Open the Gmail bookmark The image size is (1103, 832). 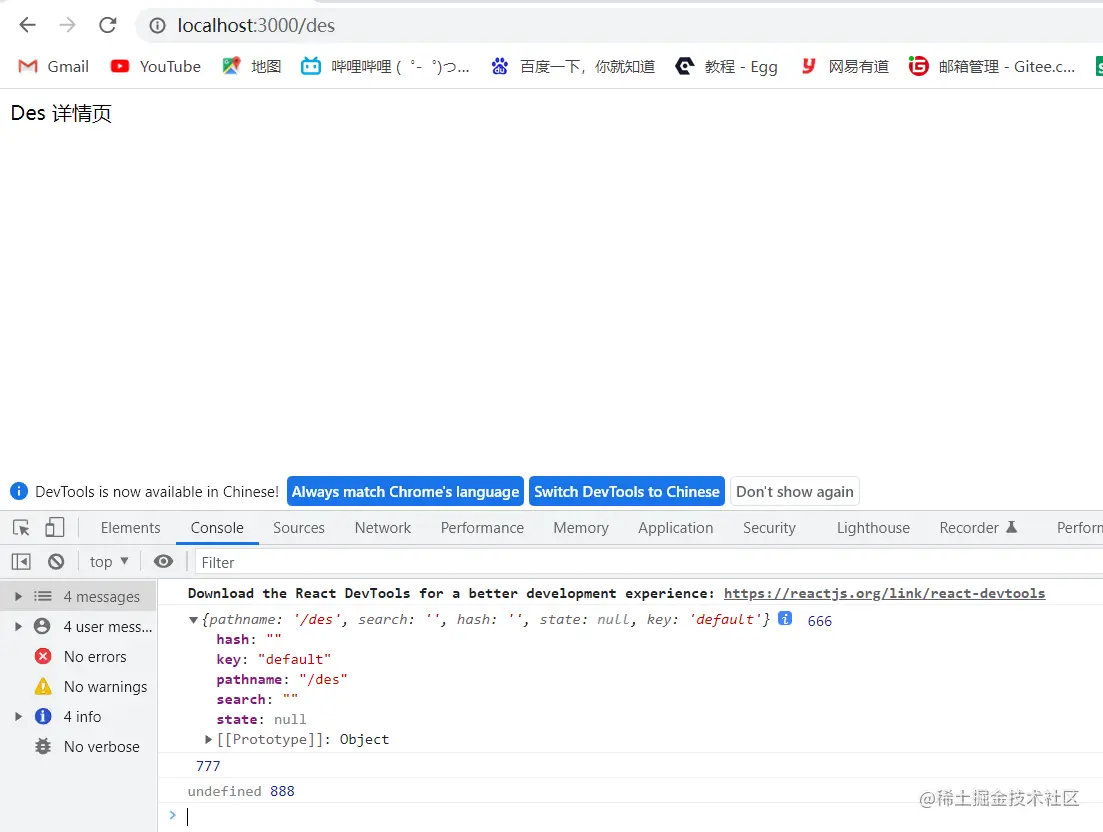point(53,66)
